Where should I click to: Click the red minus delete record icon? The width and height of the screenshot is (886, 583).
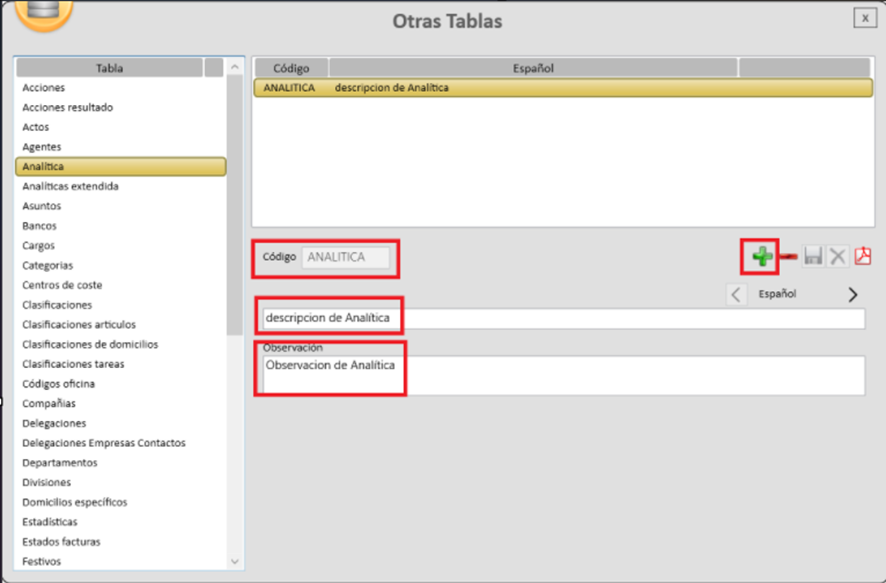[788, 257]
